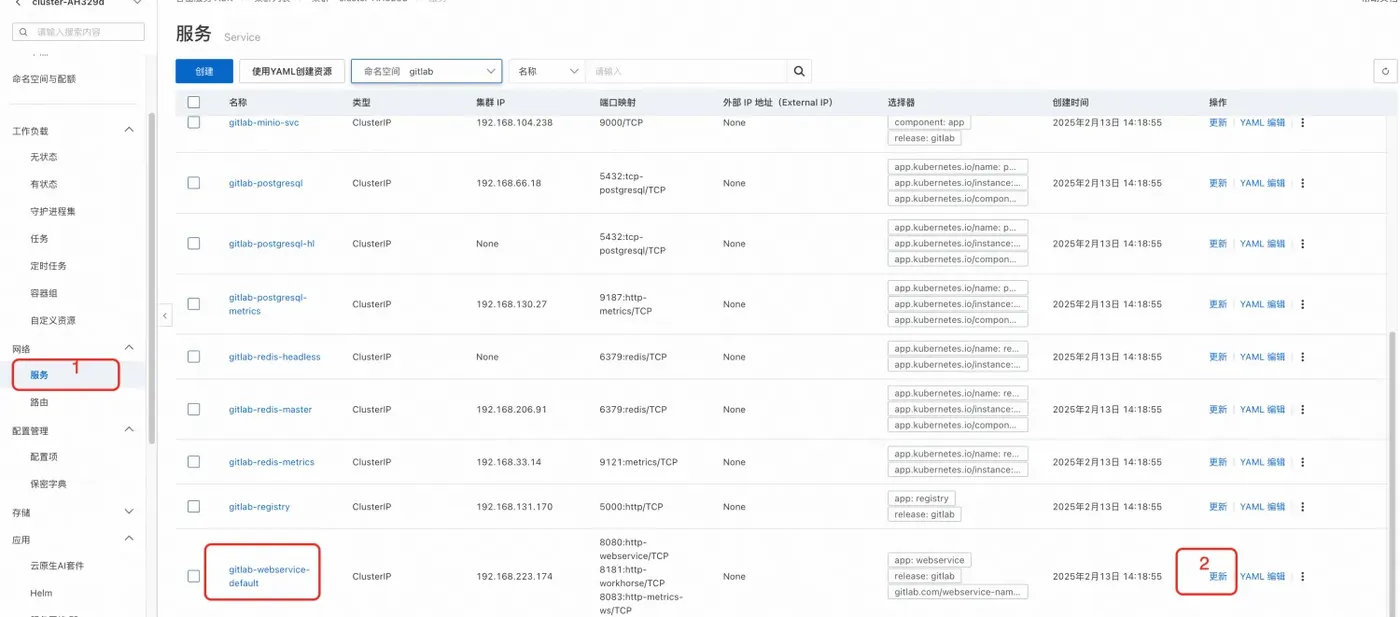Open more actions for gitlab-minio-svc

(x=1302, y=122)
